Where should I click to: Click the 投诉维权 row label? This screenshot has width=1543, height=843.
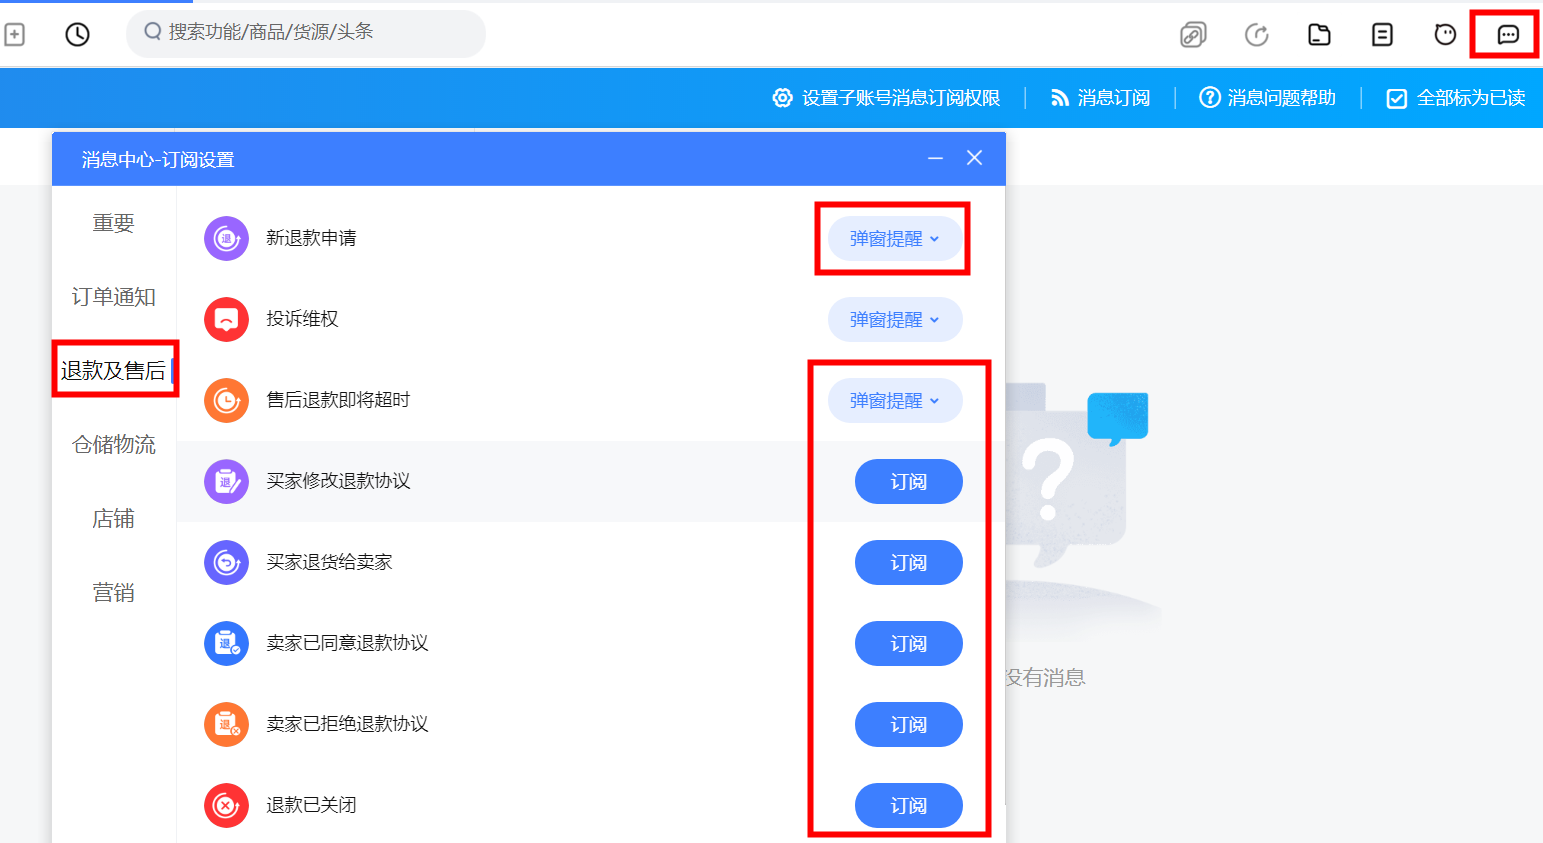(302, 319)
